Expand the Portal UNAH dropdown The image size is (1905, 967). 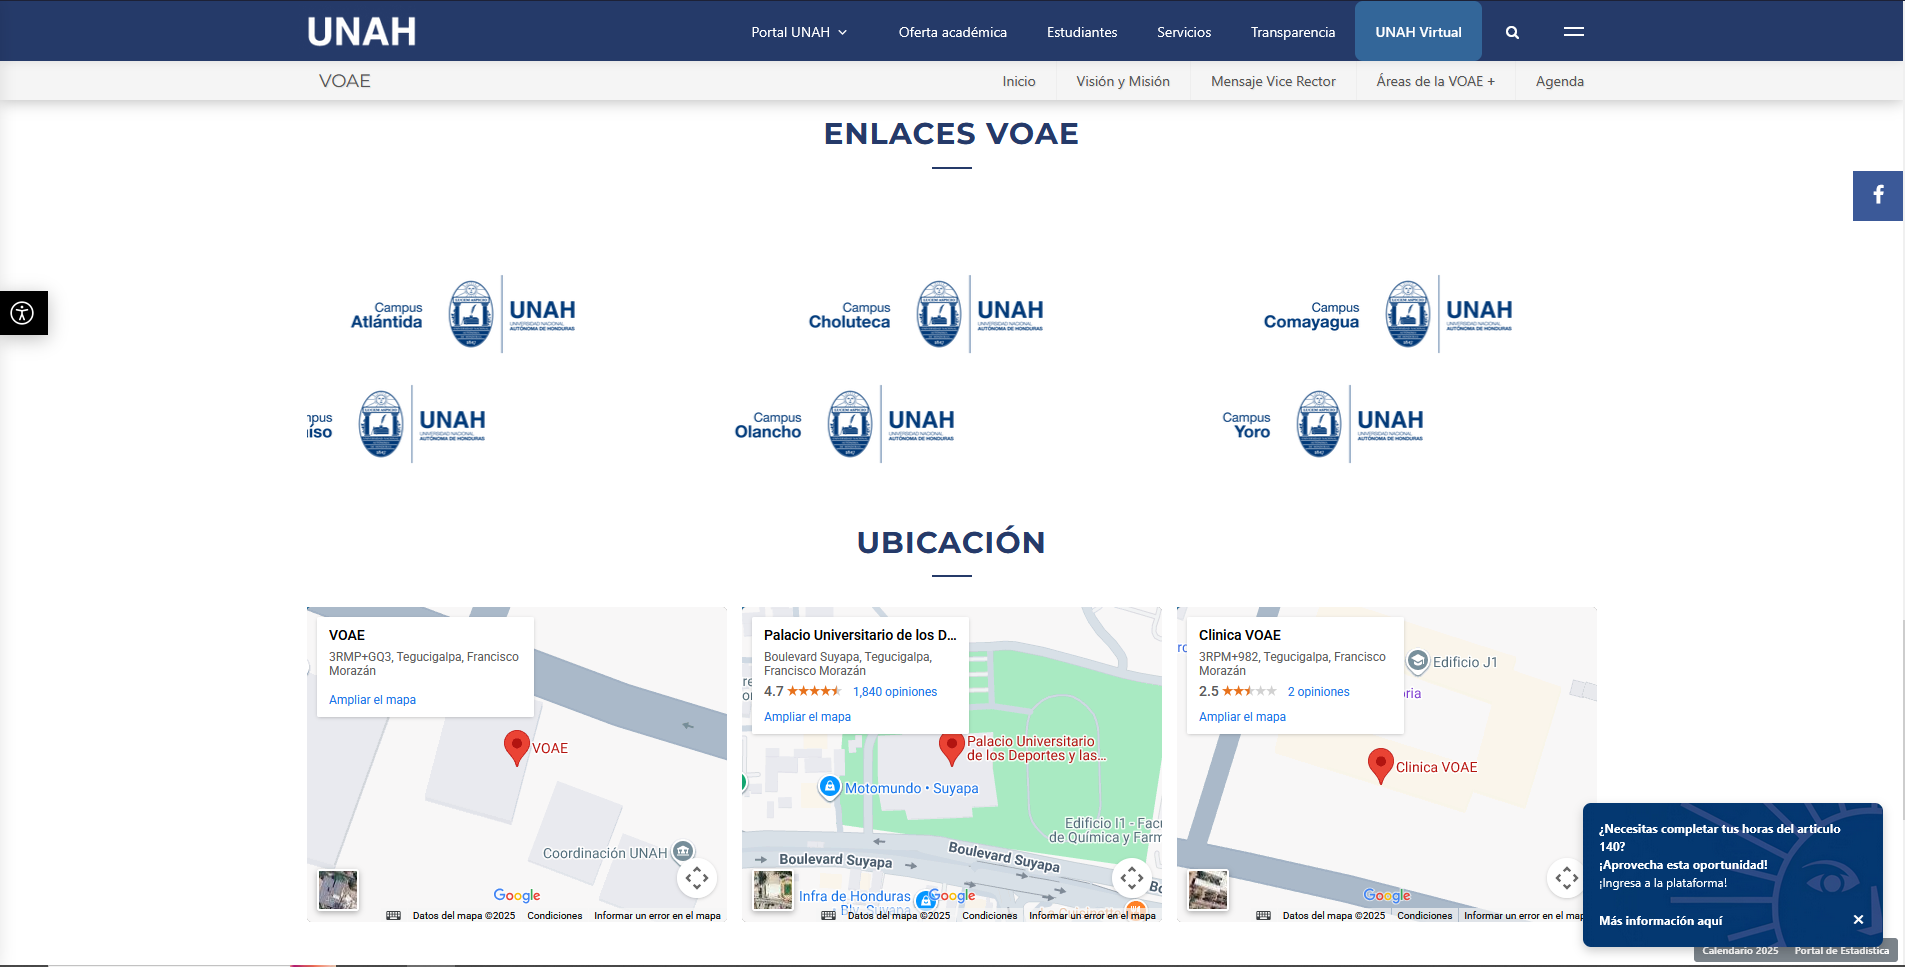point(797,31)
